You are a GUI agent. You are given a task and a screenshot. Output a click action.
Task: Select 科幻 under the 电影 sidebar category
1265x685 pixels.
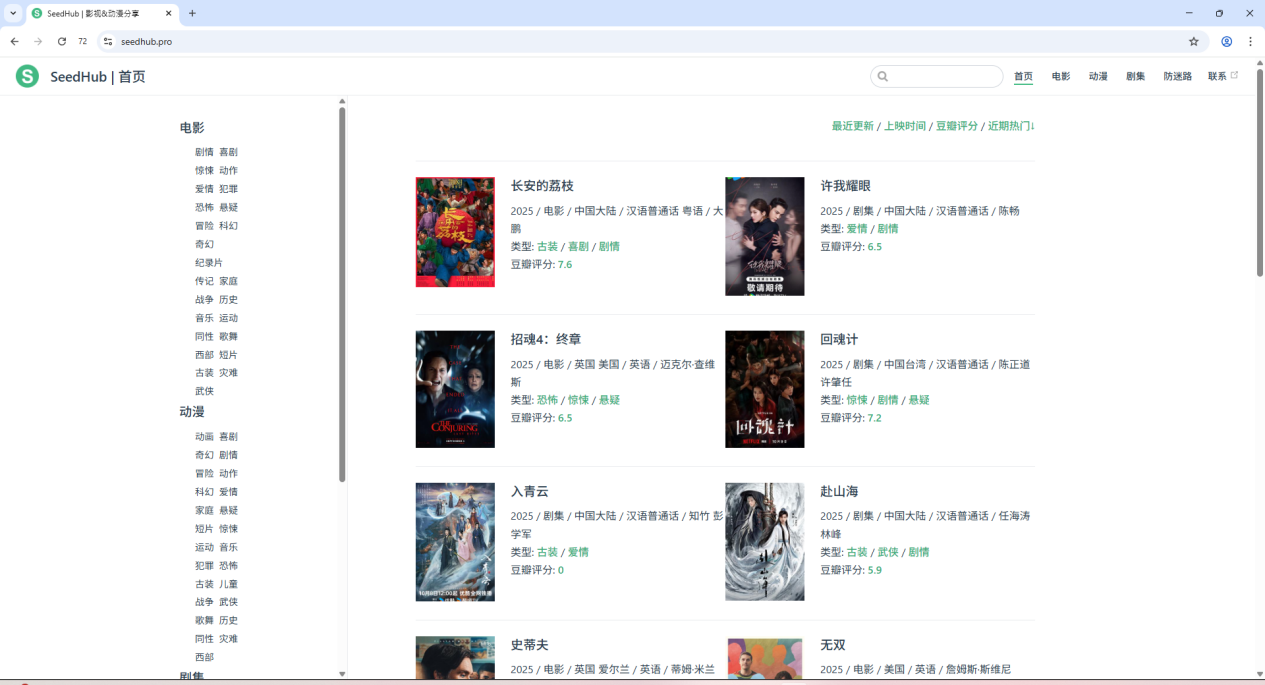pos(228,226)
